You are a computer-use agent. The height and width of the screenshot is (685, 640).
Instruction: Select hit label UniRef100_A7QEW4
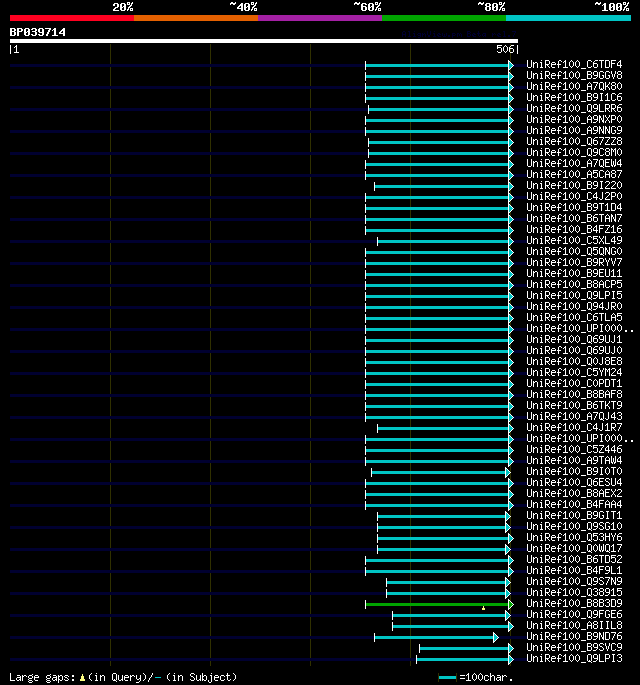click(574, 163)
